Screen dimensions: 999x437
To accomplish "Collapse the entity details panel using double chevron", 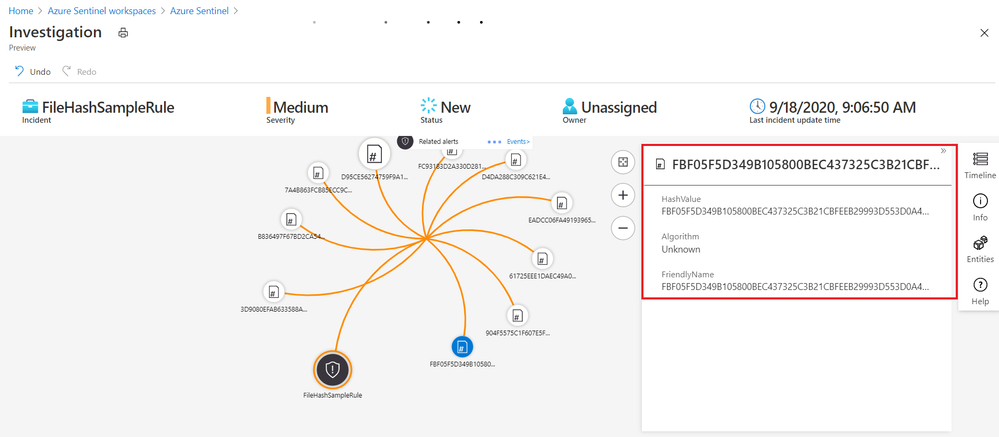I will click(x=944, y=150).
